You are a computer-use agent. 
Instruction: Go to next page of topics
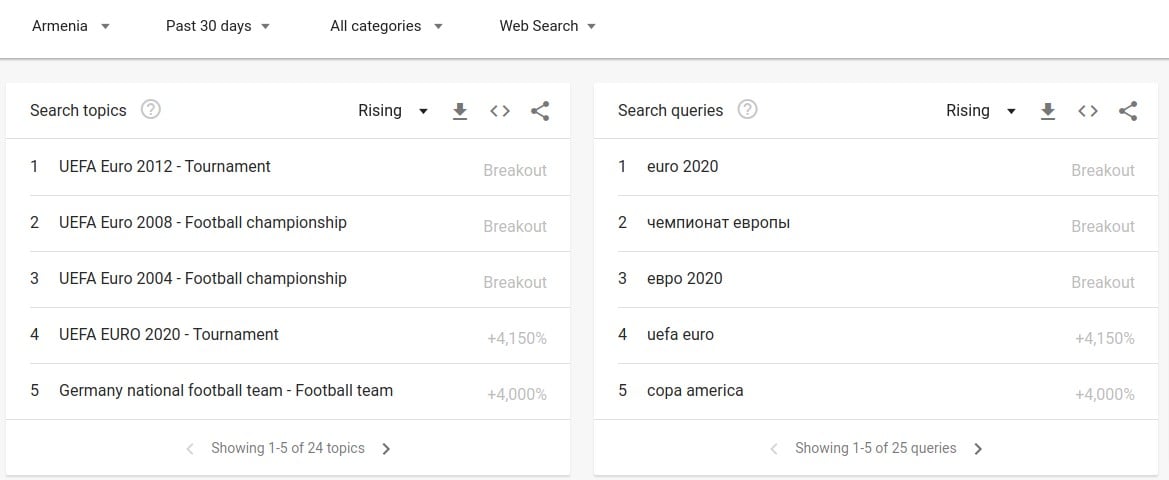[387, 449]
